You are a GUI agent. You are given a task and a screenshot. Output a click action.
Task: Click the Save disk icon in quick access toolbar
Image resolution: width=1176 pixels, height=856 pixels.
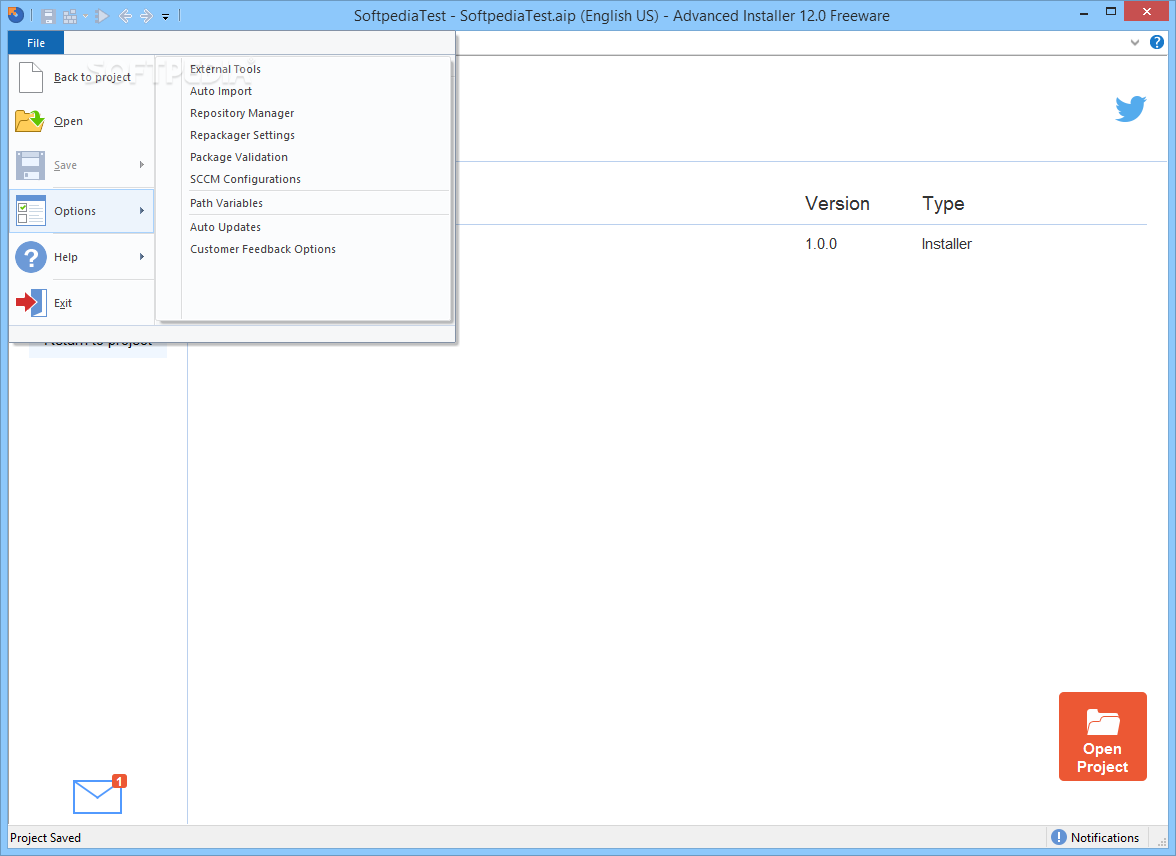[x=48, y=16]
